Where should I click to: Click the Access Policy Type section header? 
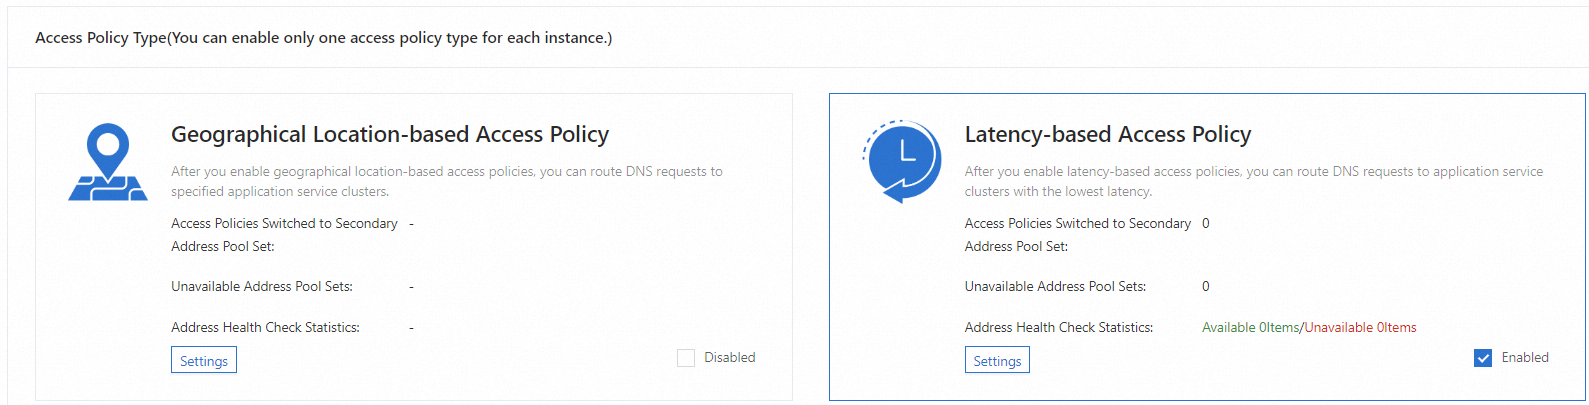pyautogui.click(x=323, y=38)
